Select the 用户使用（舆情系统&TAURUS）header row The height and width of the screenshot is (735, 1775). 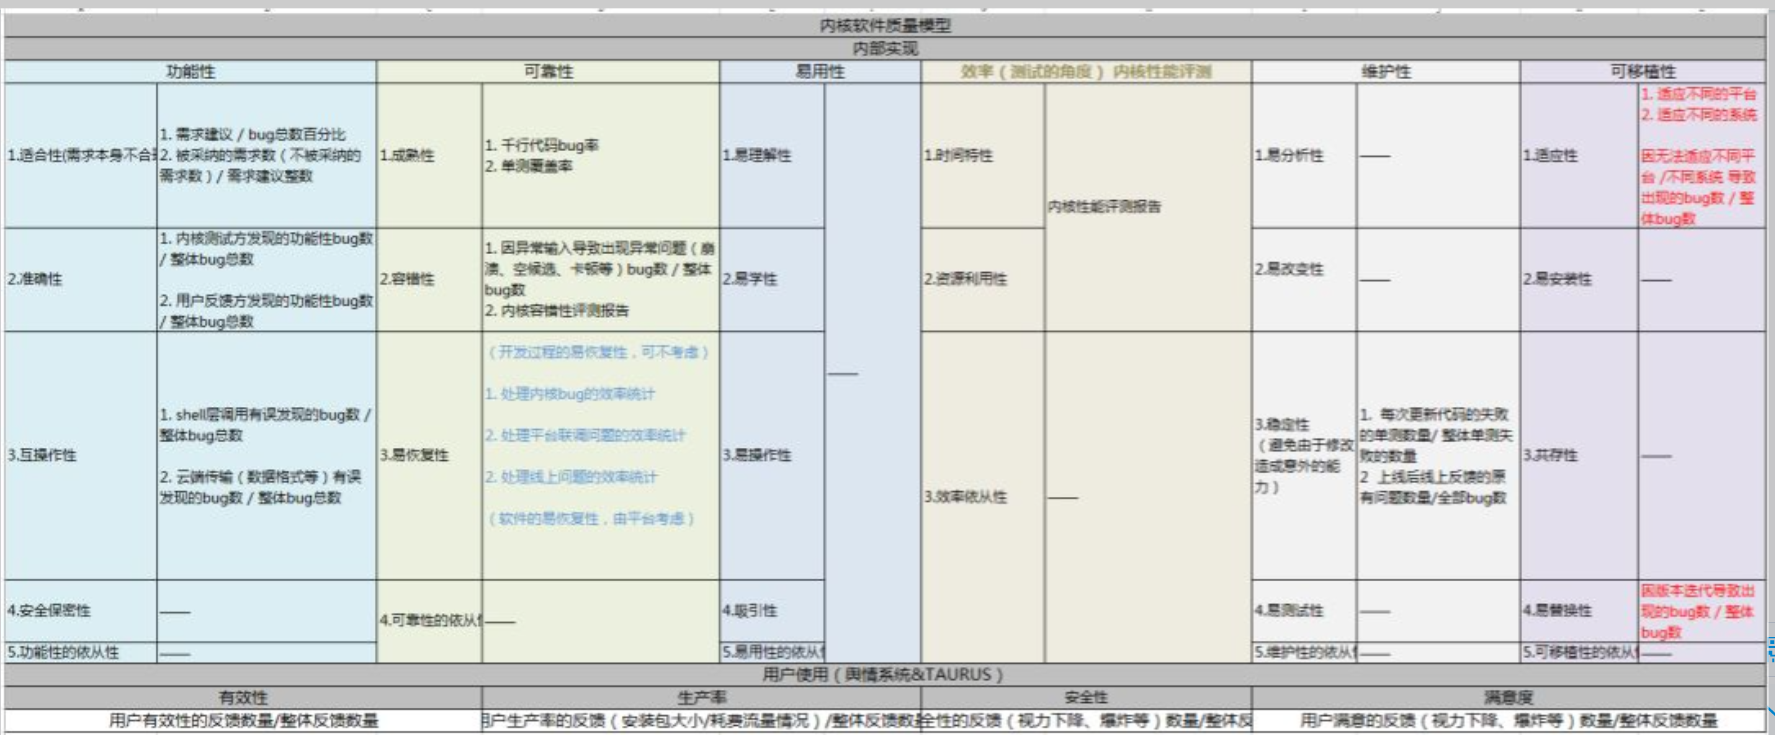coord(885,674)
